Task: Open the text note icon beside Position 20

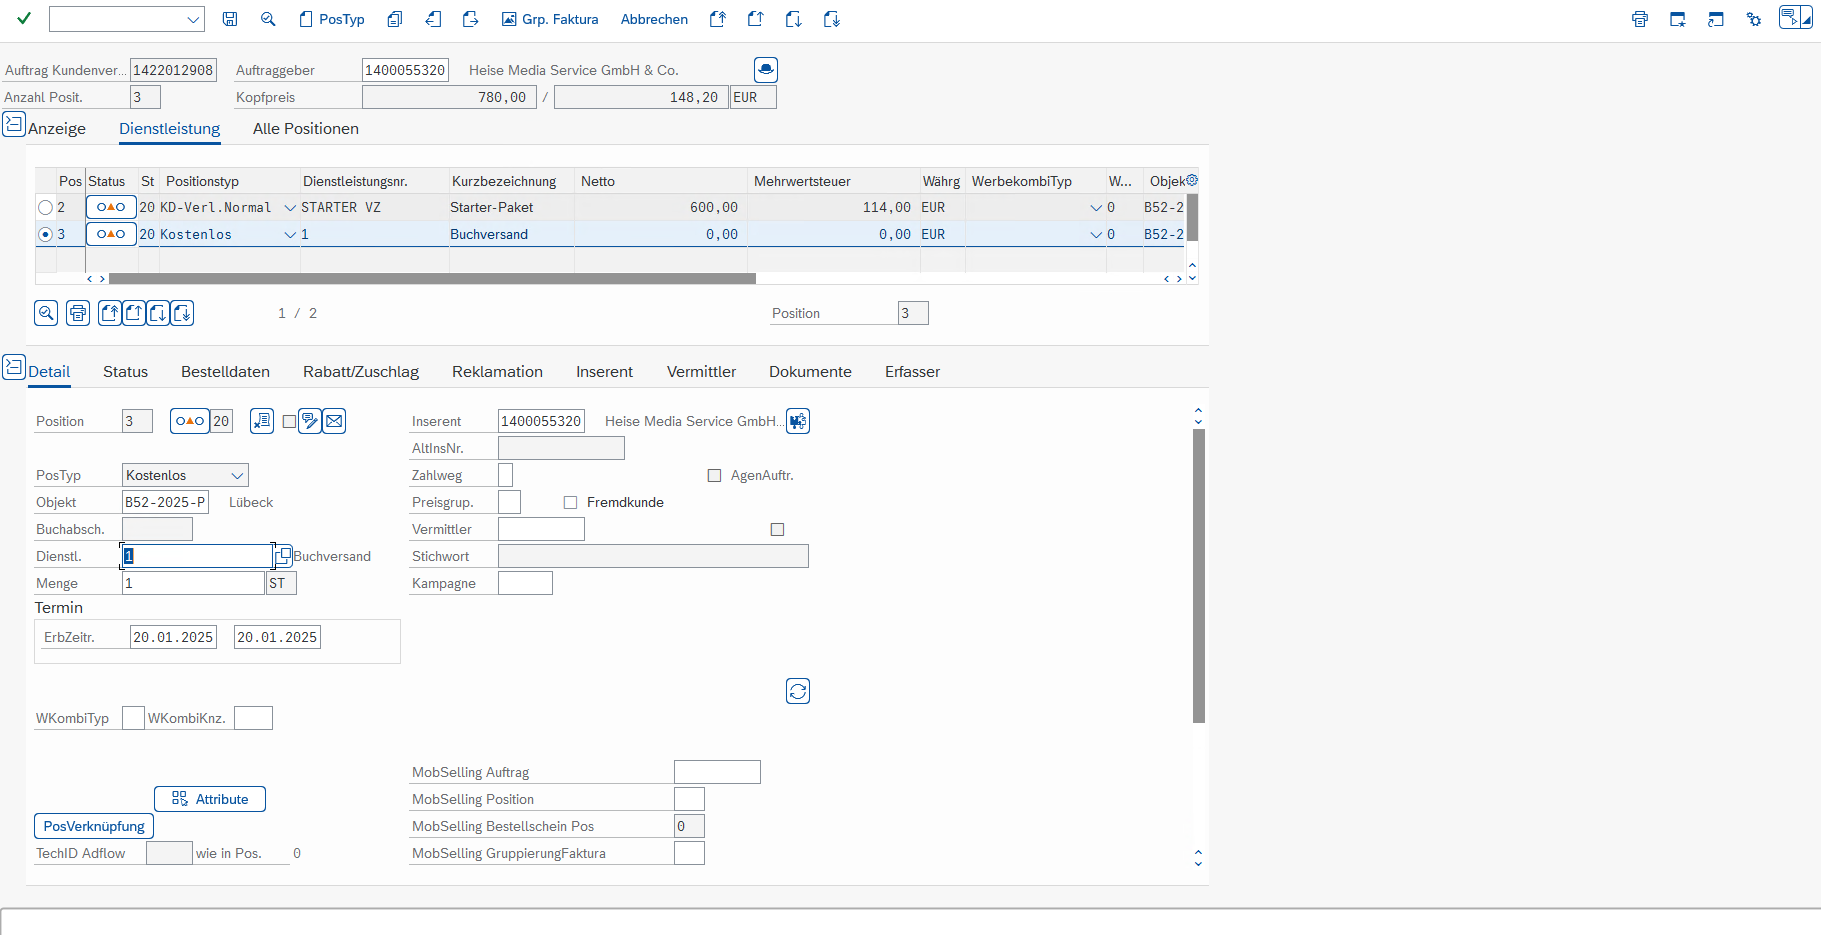Action: [x=262, y=421]
